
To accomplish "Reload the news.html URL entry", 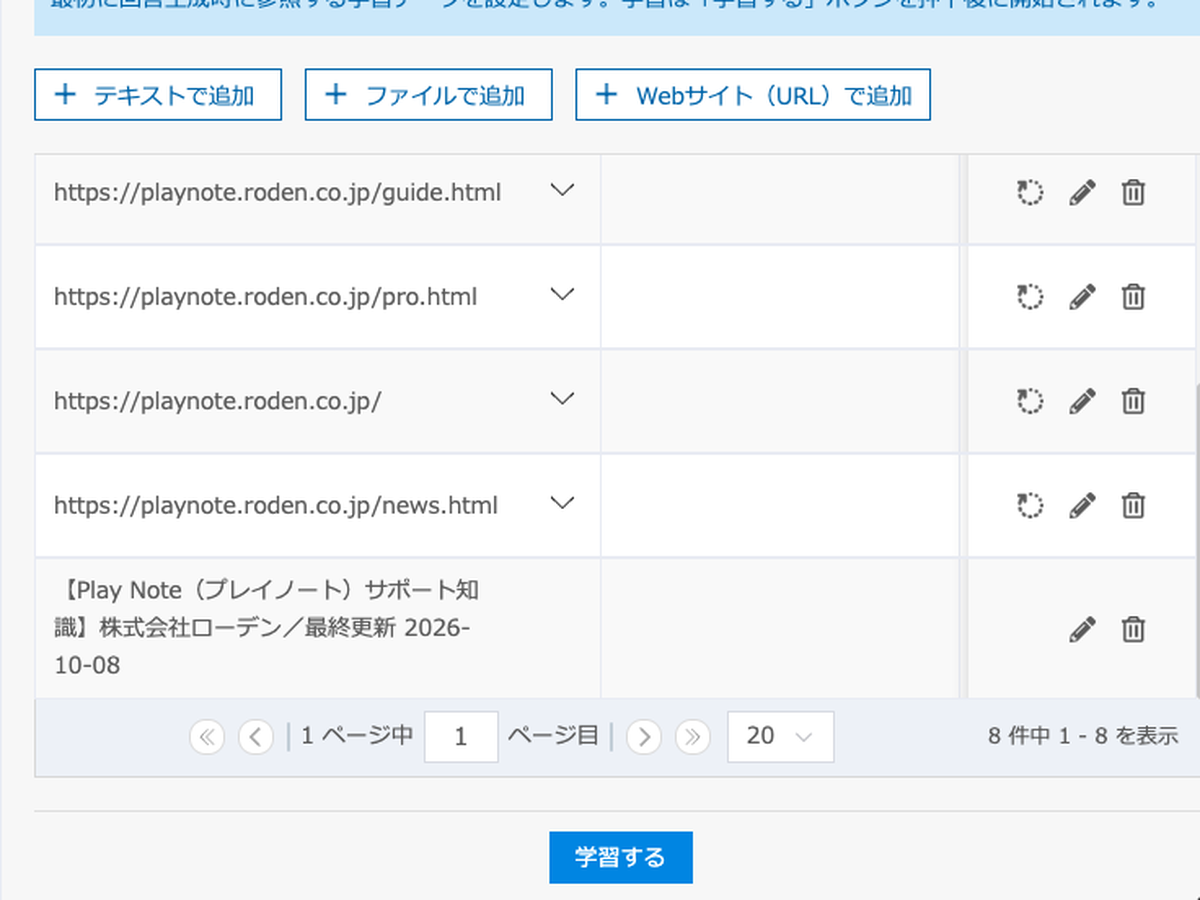I will pyautogui.click(x=1029, y=505).
